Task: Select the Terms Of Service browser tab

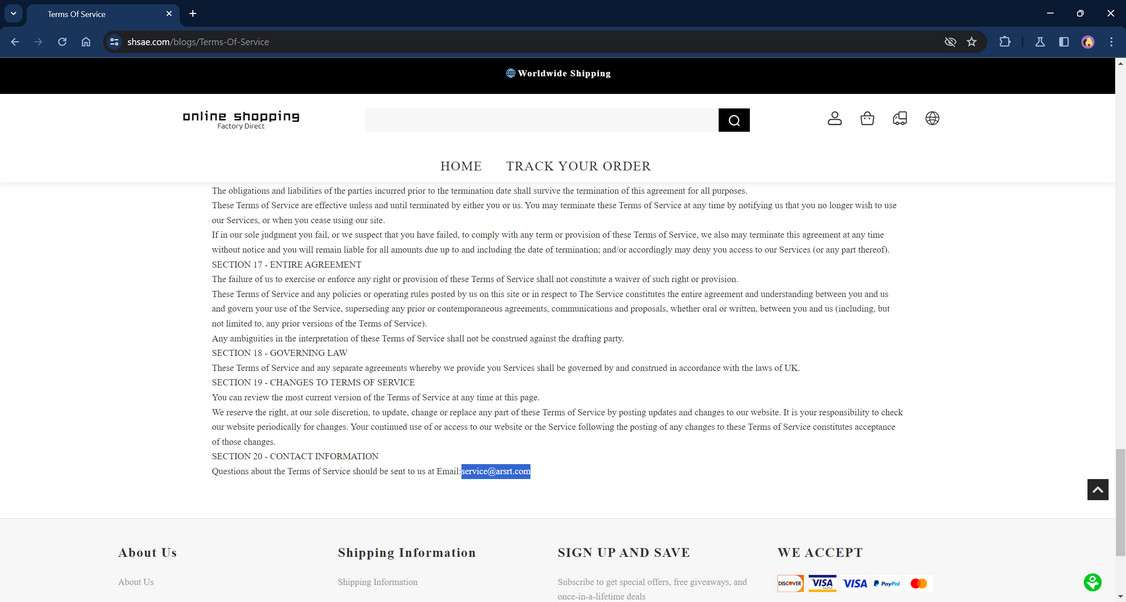Action: coord(101,14)
